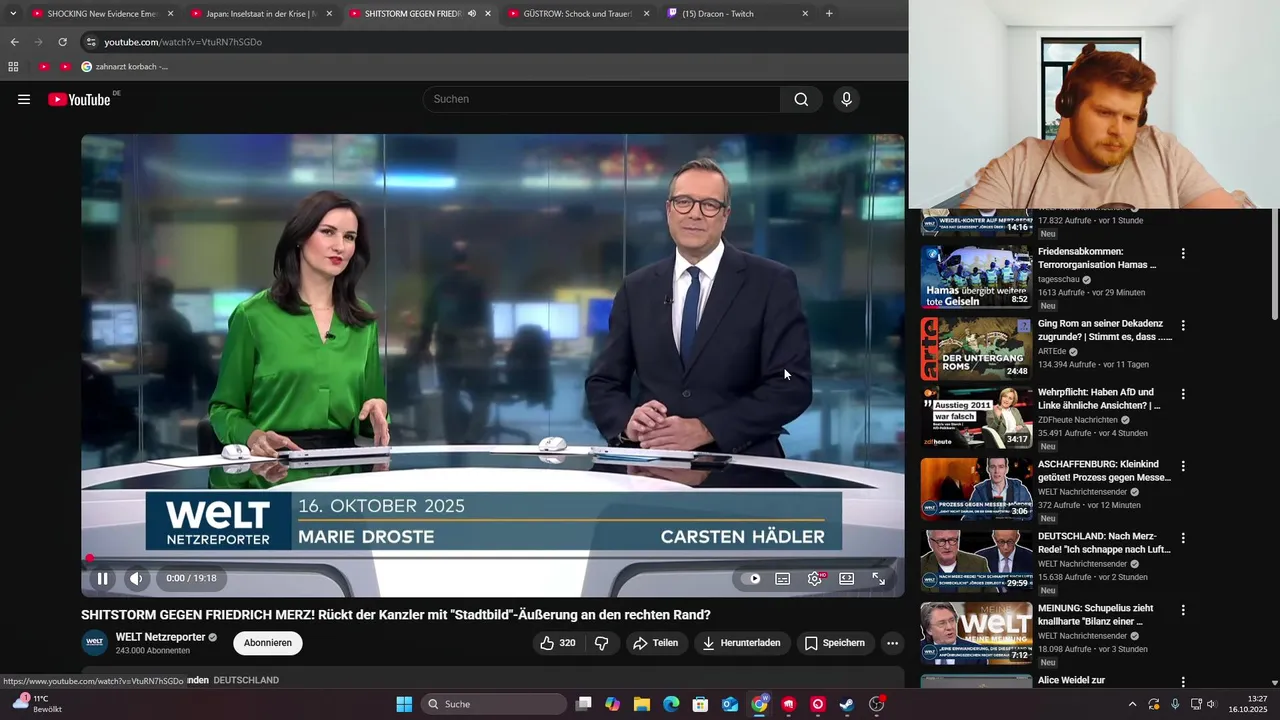Open Microsoft Edge from the taskbar
This screenshot has width=1280, height=720.
coord(671,704)
